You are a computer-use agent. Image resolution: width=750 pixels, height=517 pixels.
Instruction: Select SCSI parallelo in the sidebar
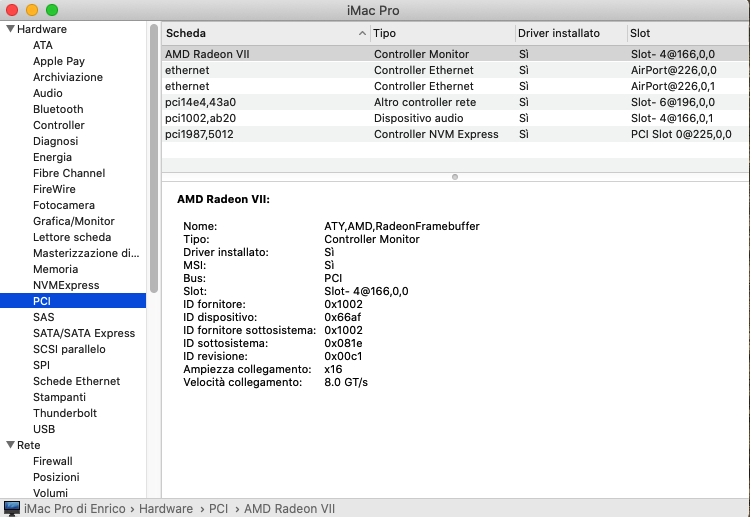tap(69, 349)
